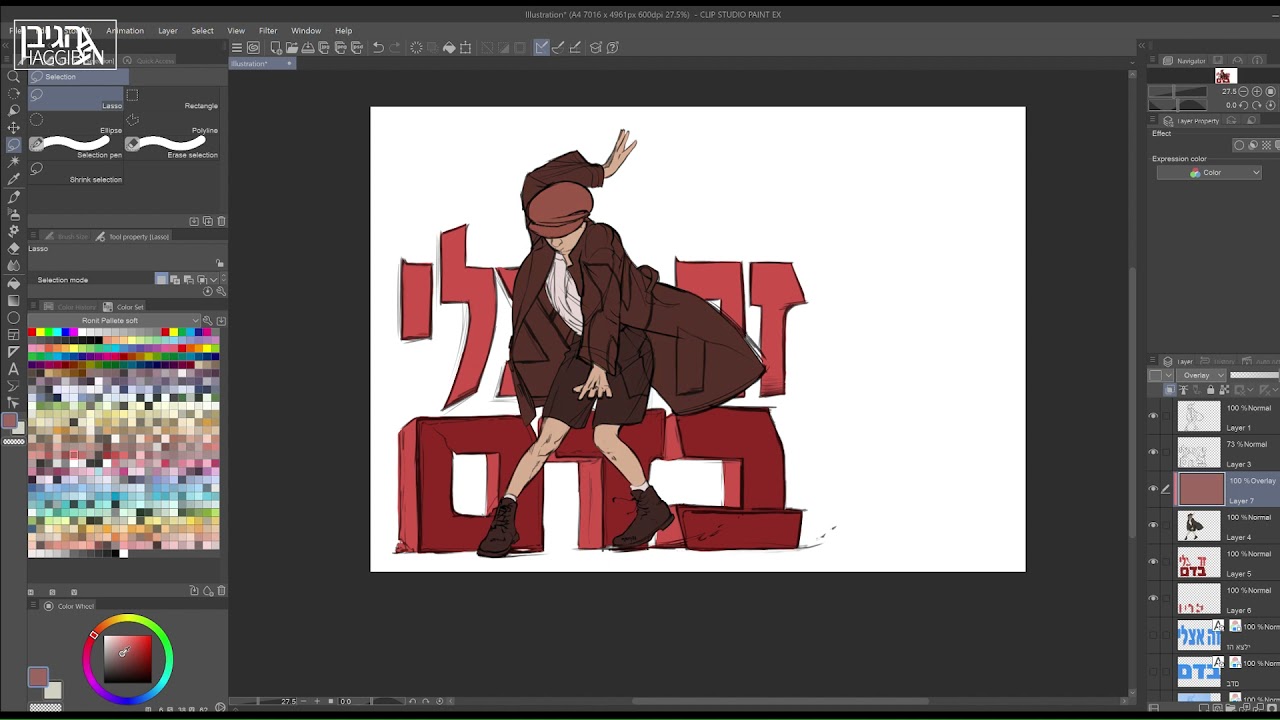Open the Expression color dropdown
1280x720 pixels.
pos(1210,173)
